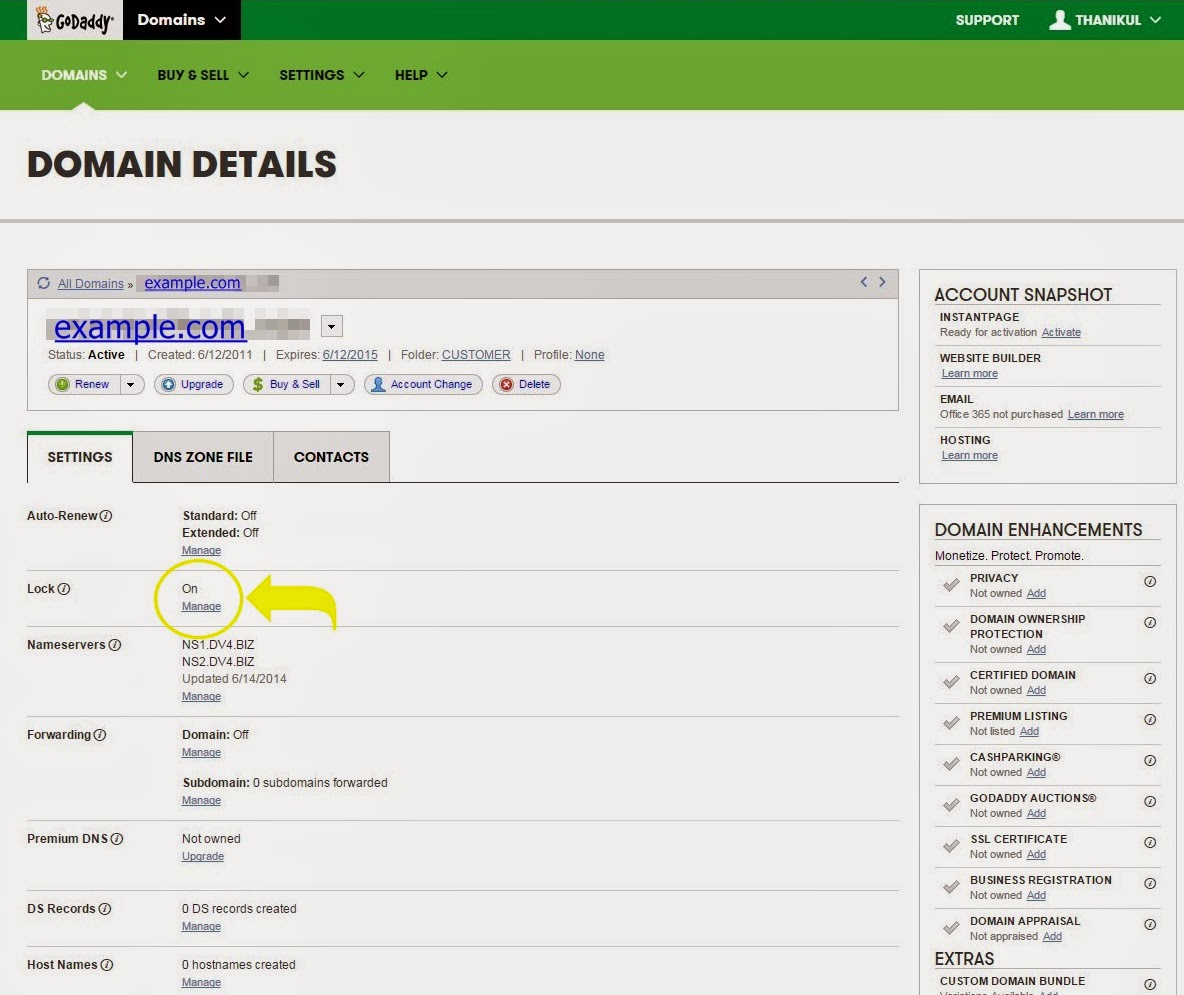Open the CUSTOMER folder link

[476, 355]
